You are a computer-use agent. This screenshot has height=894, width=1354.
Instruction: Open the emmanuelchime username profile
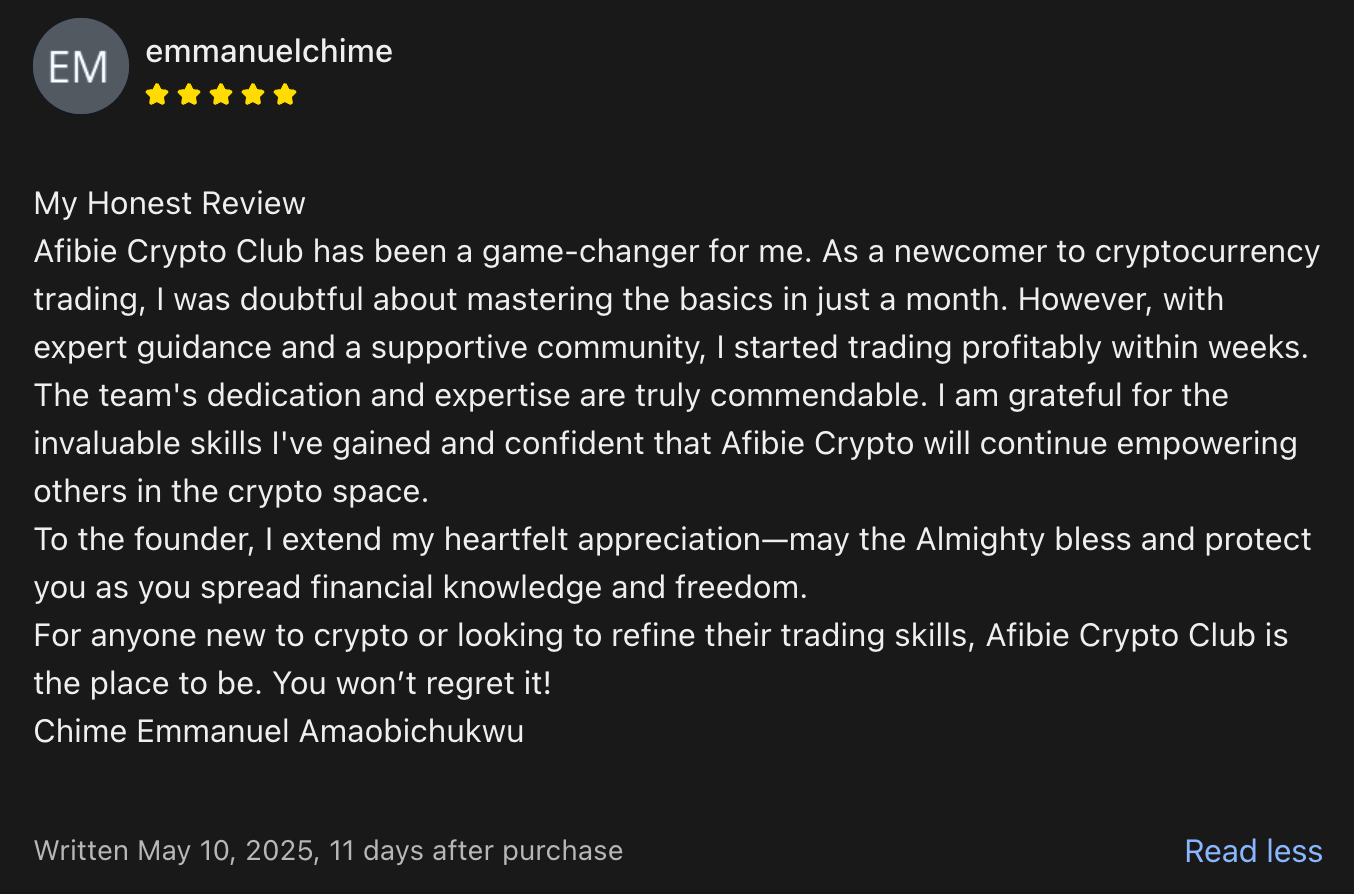coord(269,51)
